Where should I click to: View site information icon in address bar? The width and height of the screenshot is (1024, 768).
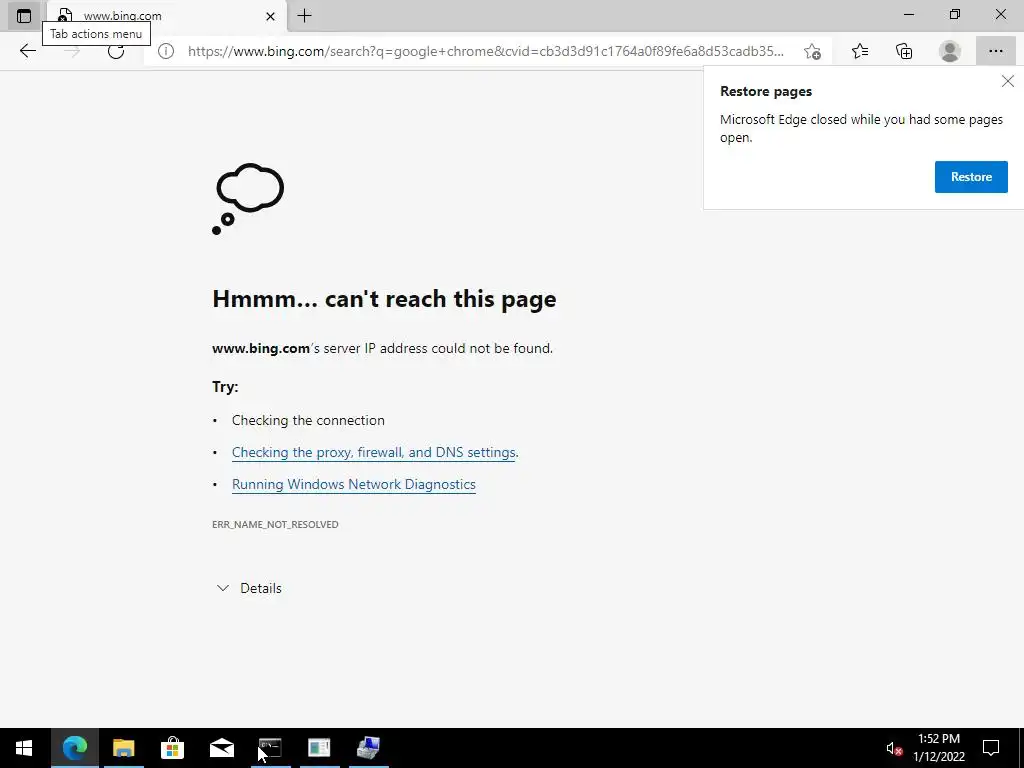[166, 51]
